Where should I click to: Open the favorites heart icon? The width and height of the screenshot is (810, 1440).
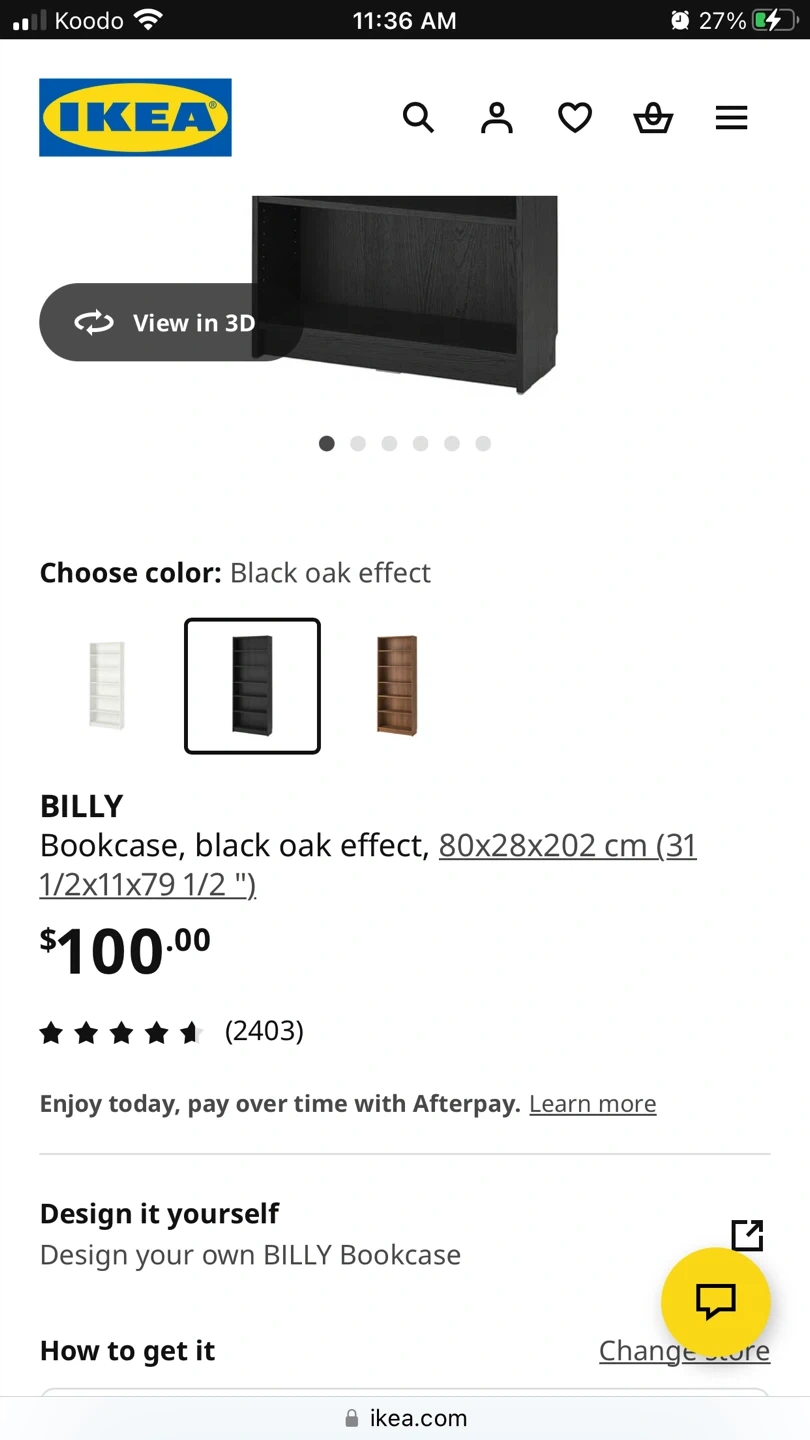[575, 118]
